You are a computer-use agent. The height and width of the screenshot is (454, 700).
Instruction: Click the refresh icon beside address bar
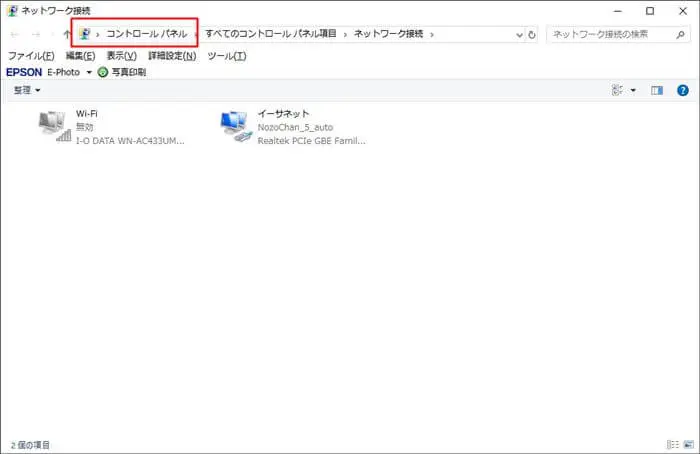tap(532, 34)
